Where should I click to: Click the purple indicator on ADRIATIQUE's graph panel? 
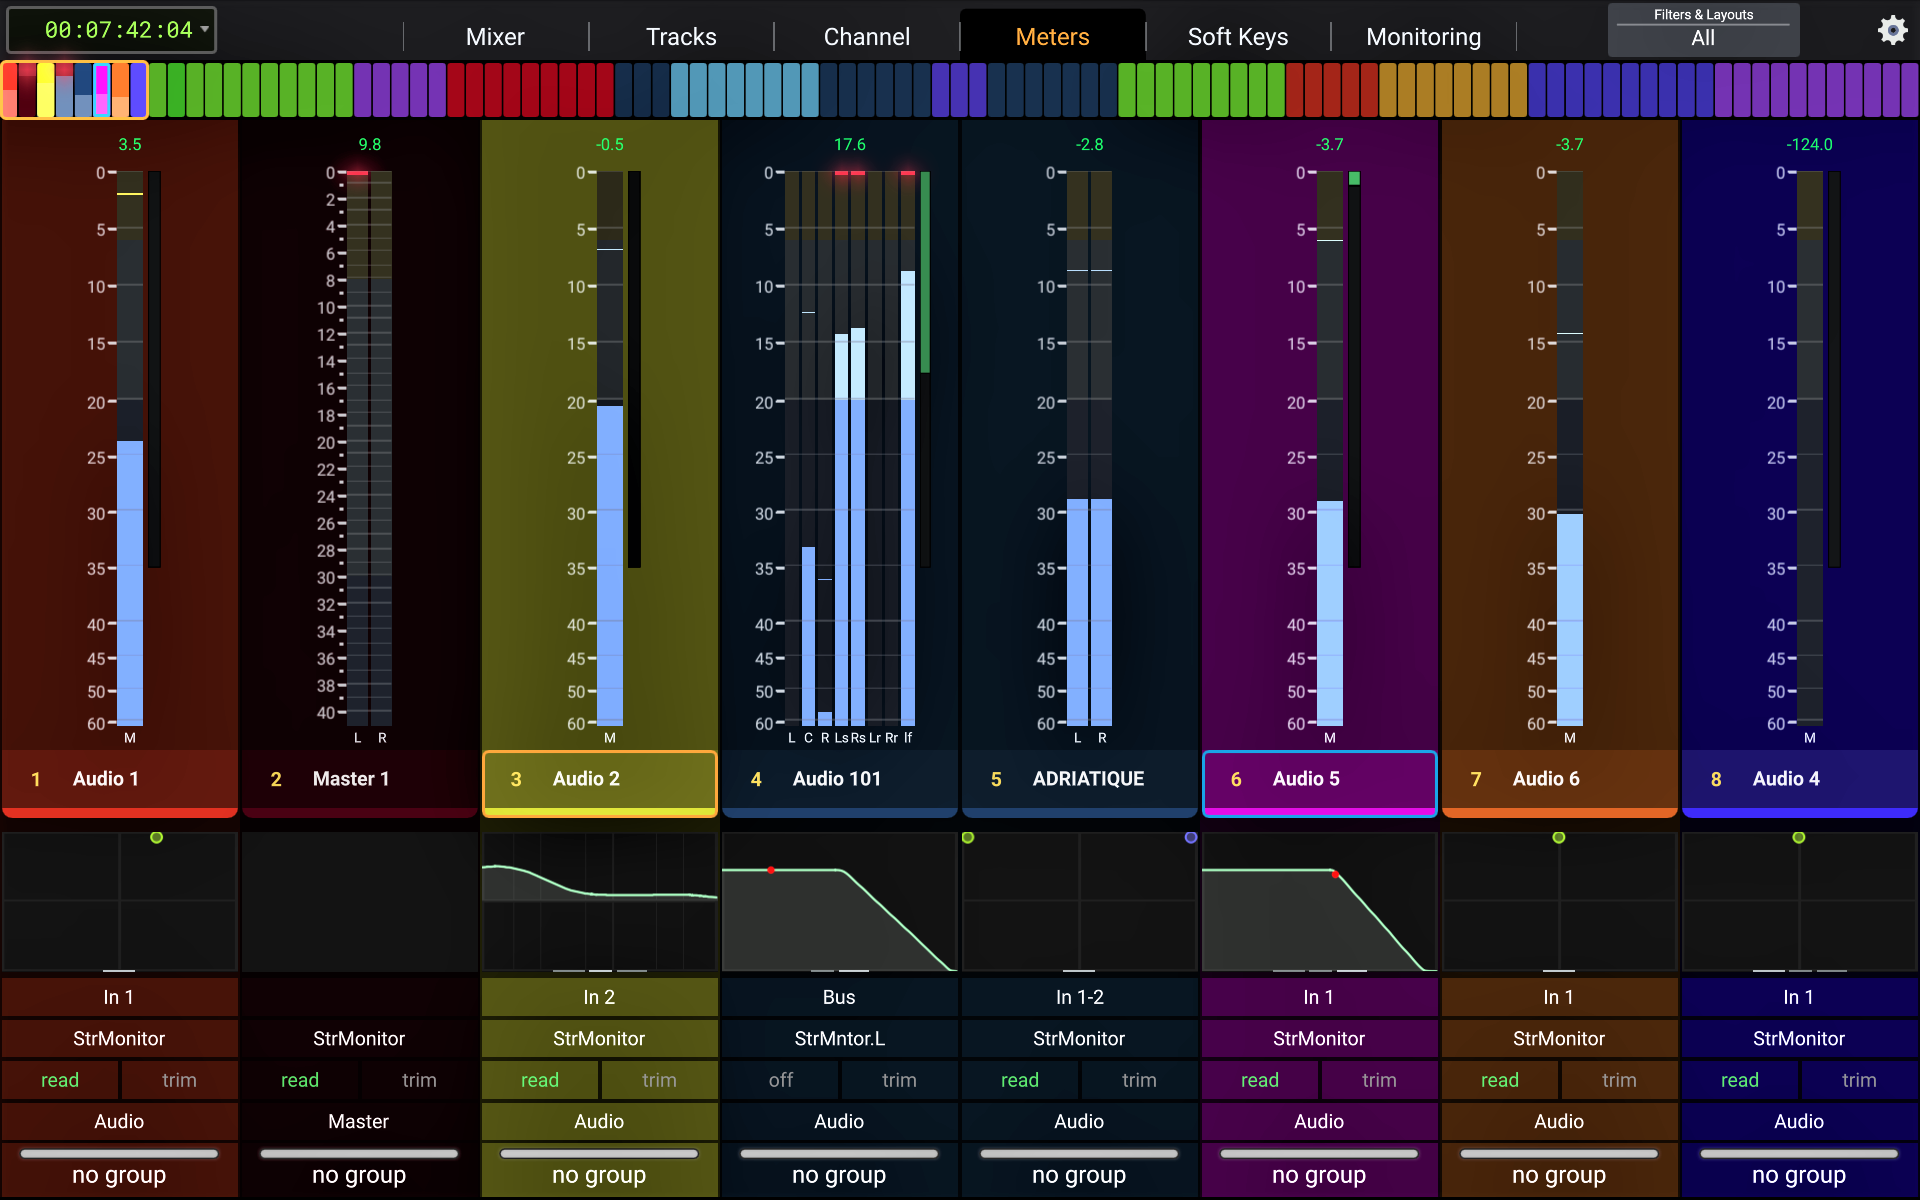[1189, 838]
